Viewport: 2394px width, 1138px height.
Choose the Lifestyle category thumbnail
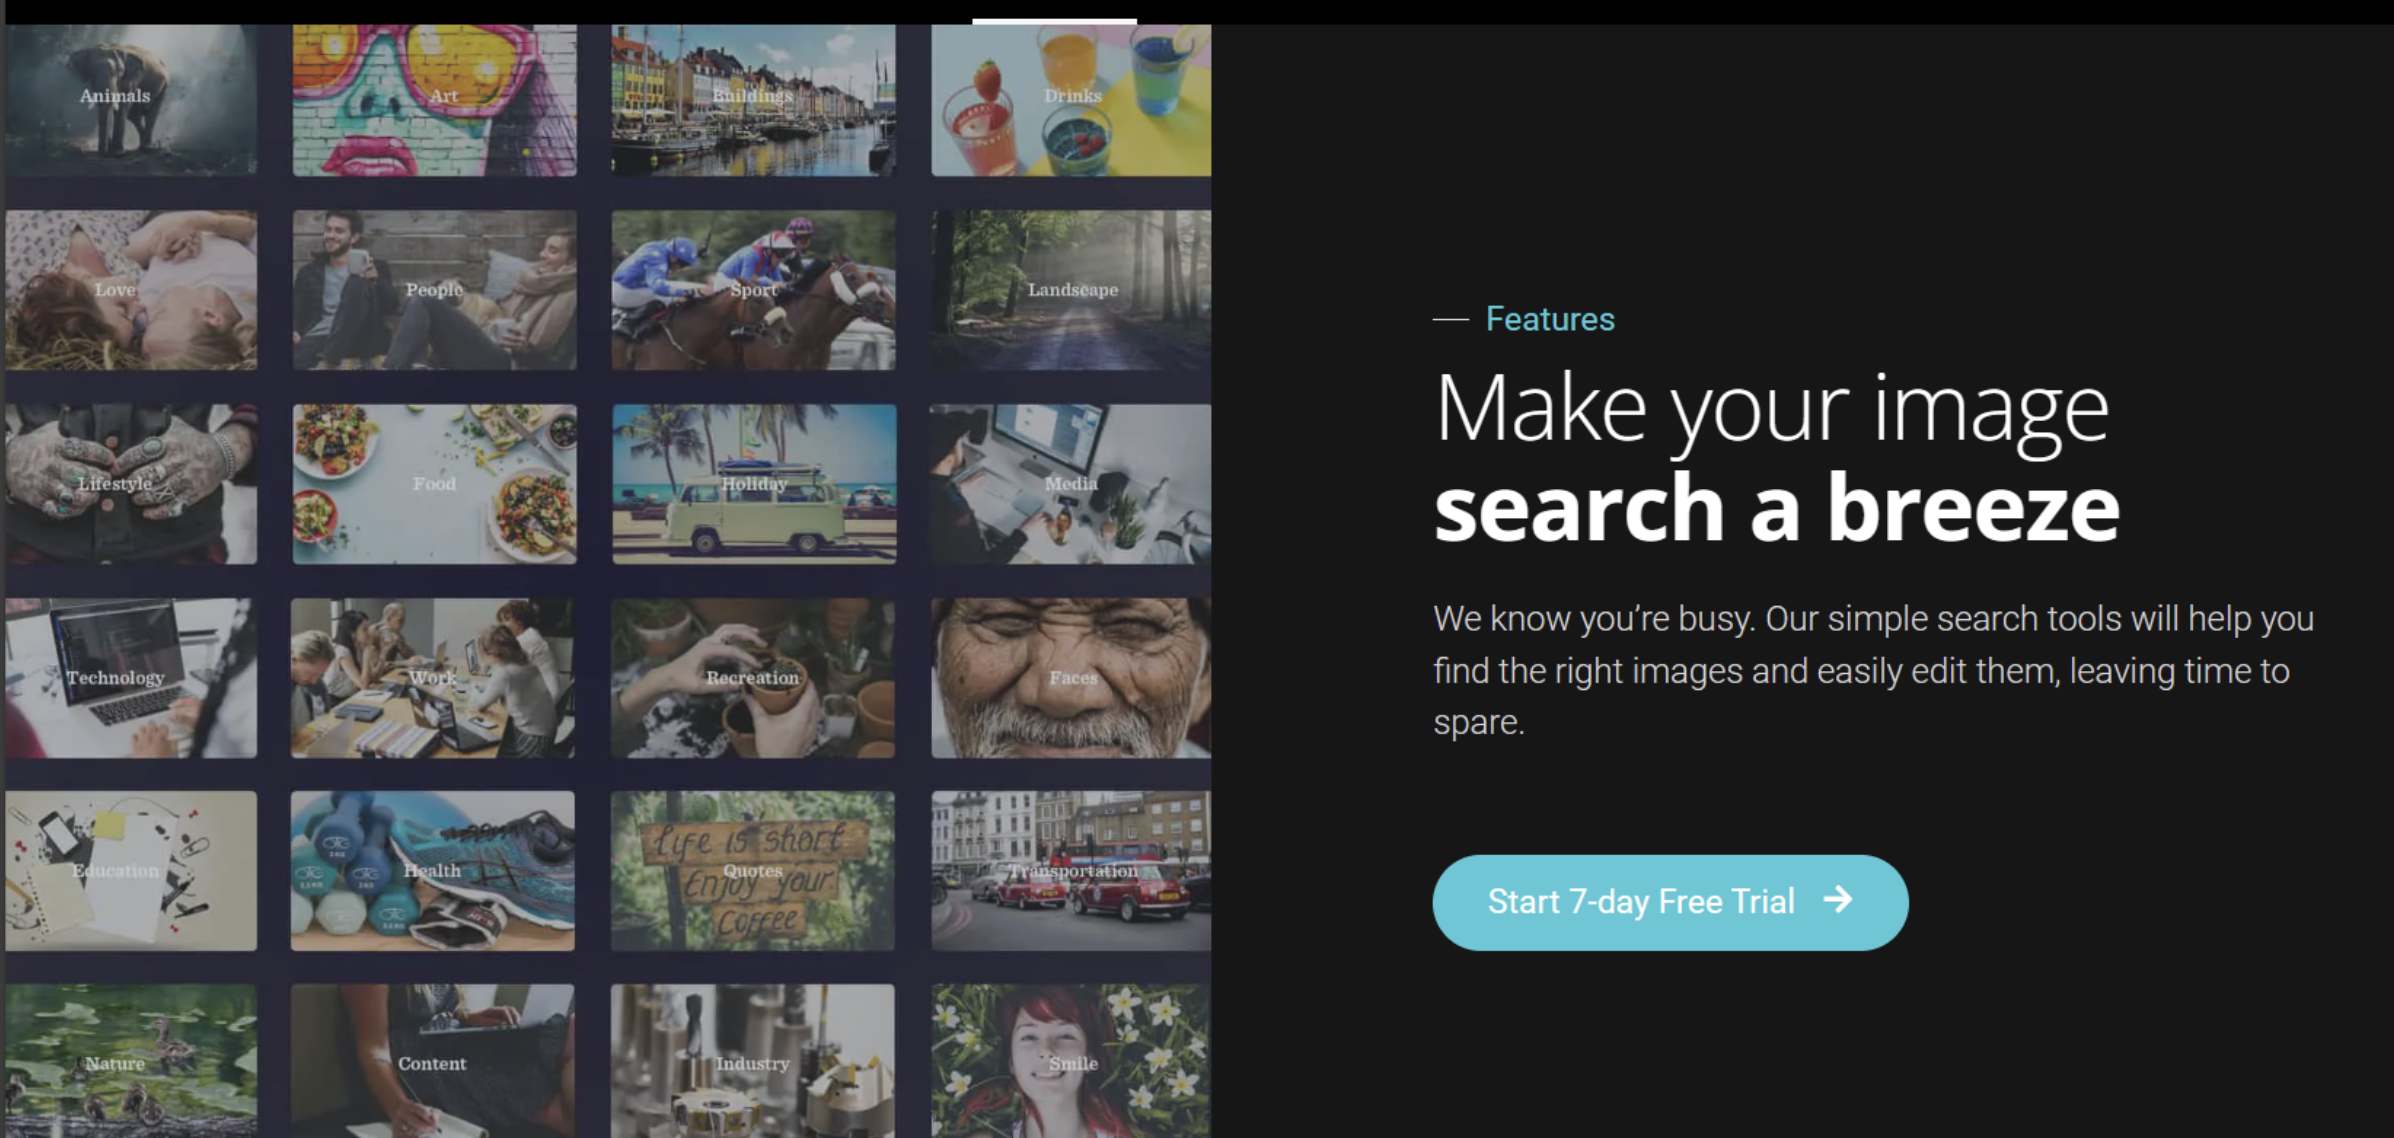click(131, 484)
